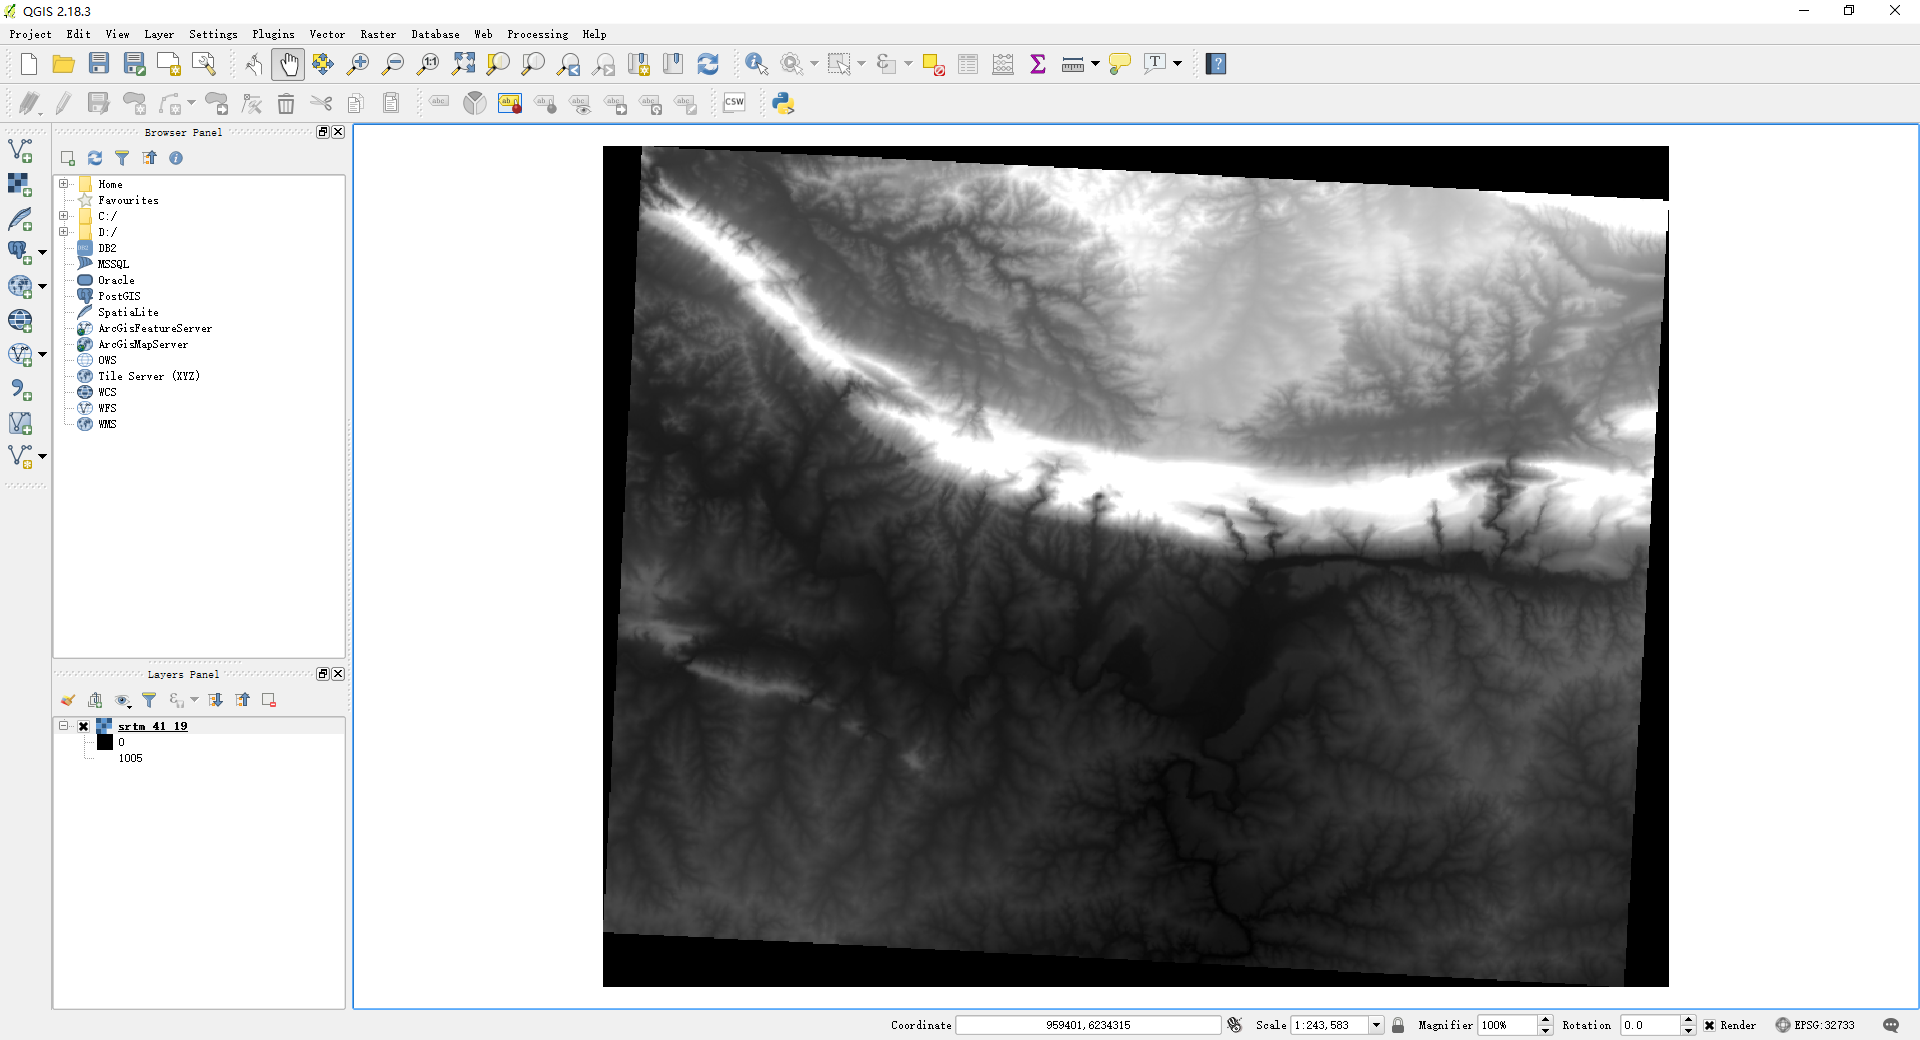Select the WMS browser entry
This screenshot has height=1040, width=1920.
coord(107,424)
